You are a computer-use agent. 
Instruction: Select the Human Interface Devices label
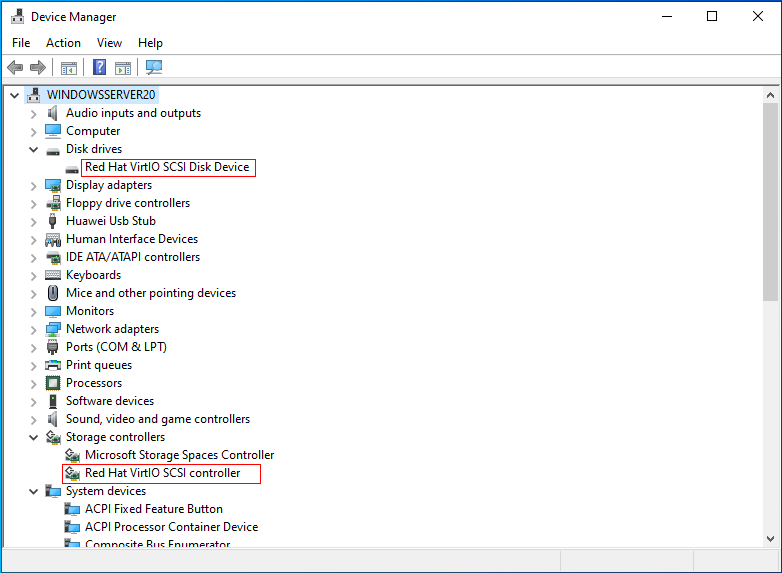click(132, 239)
